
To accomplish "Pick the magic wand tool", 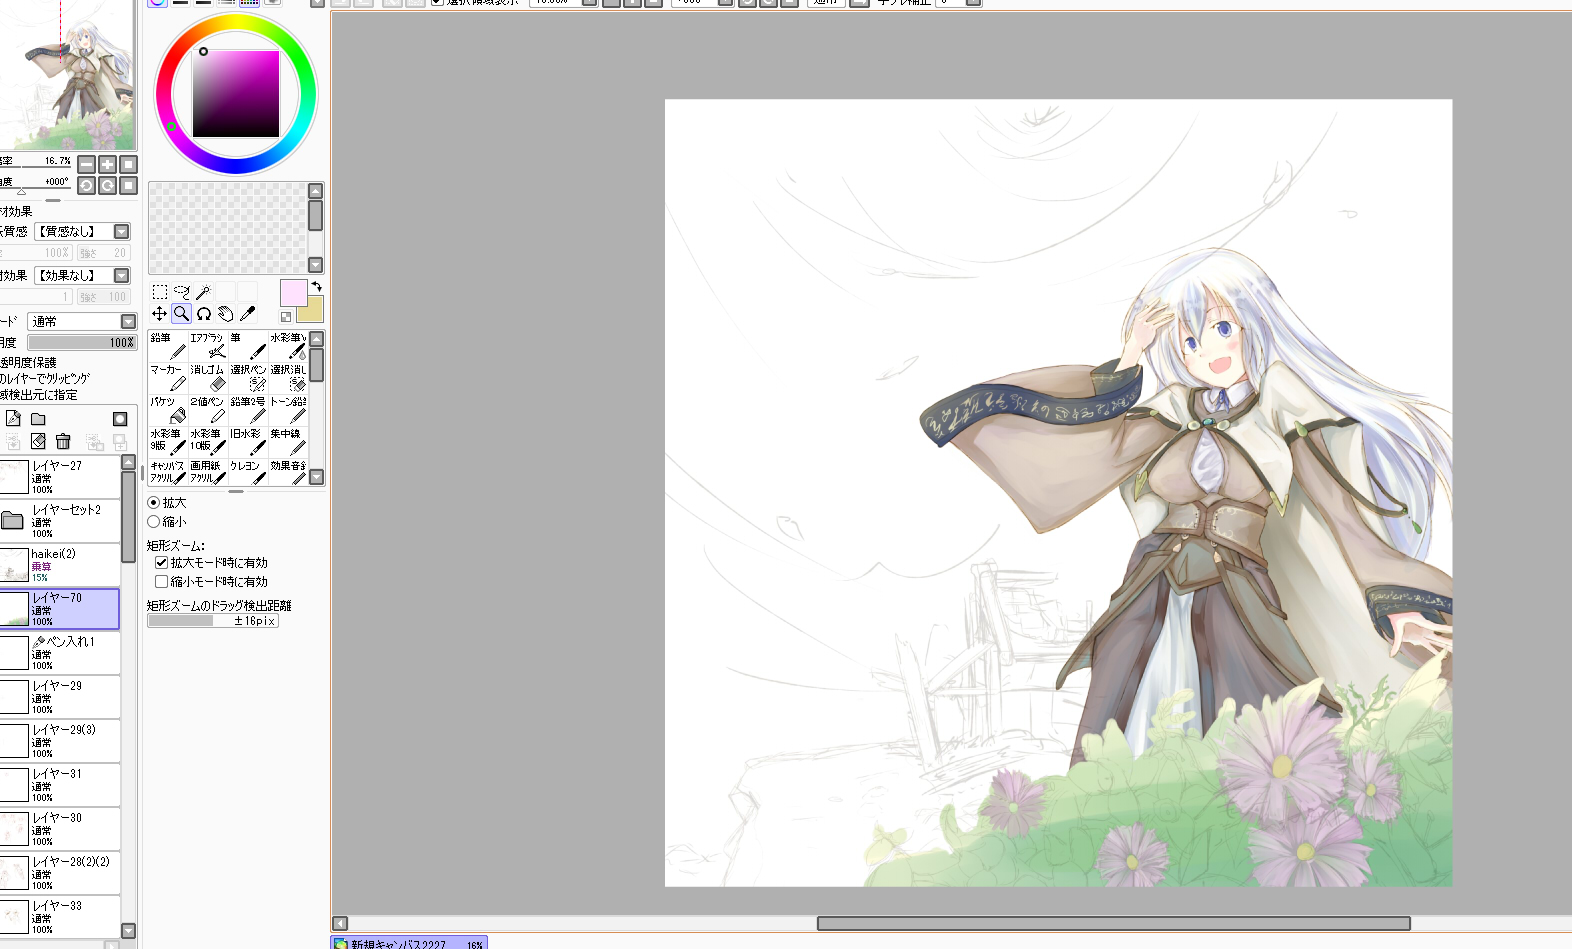I will [203, 292].
